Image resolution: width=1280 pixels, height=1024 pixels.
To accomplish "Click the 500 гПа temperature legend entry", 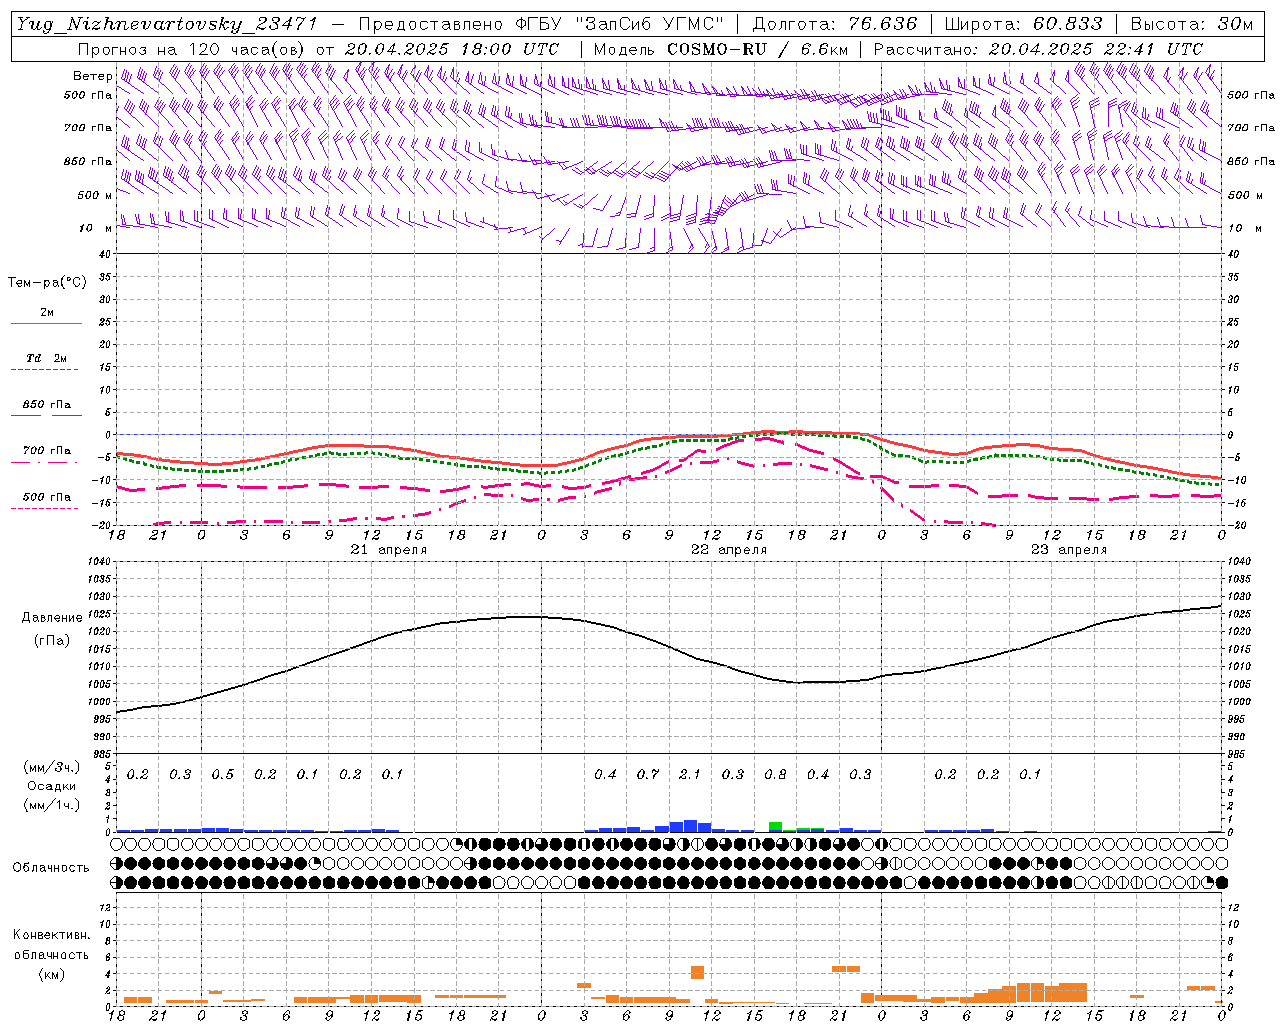I will point(46,500).
